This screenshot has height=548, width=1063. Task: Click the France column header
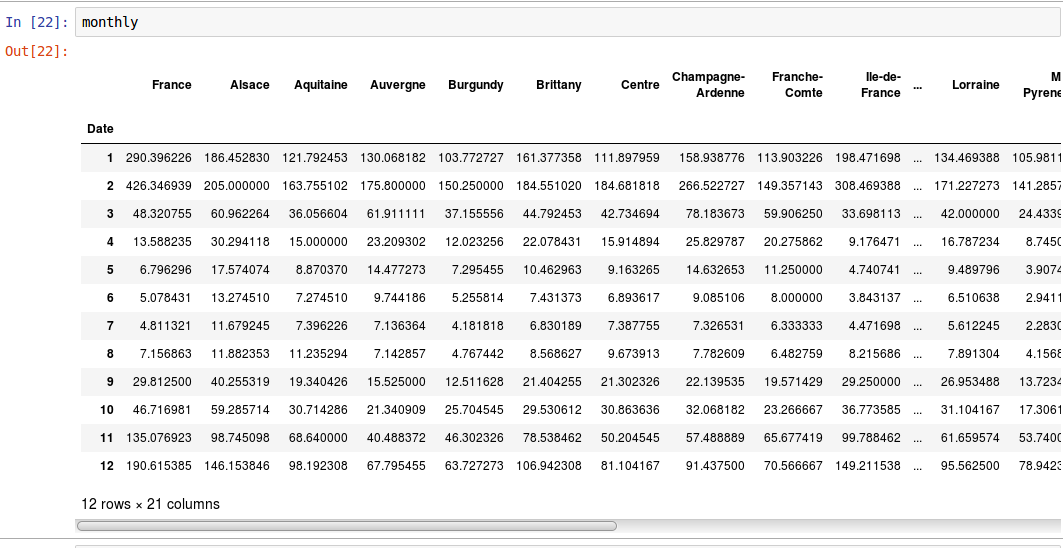[x=172, y=85]
